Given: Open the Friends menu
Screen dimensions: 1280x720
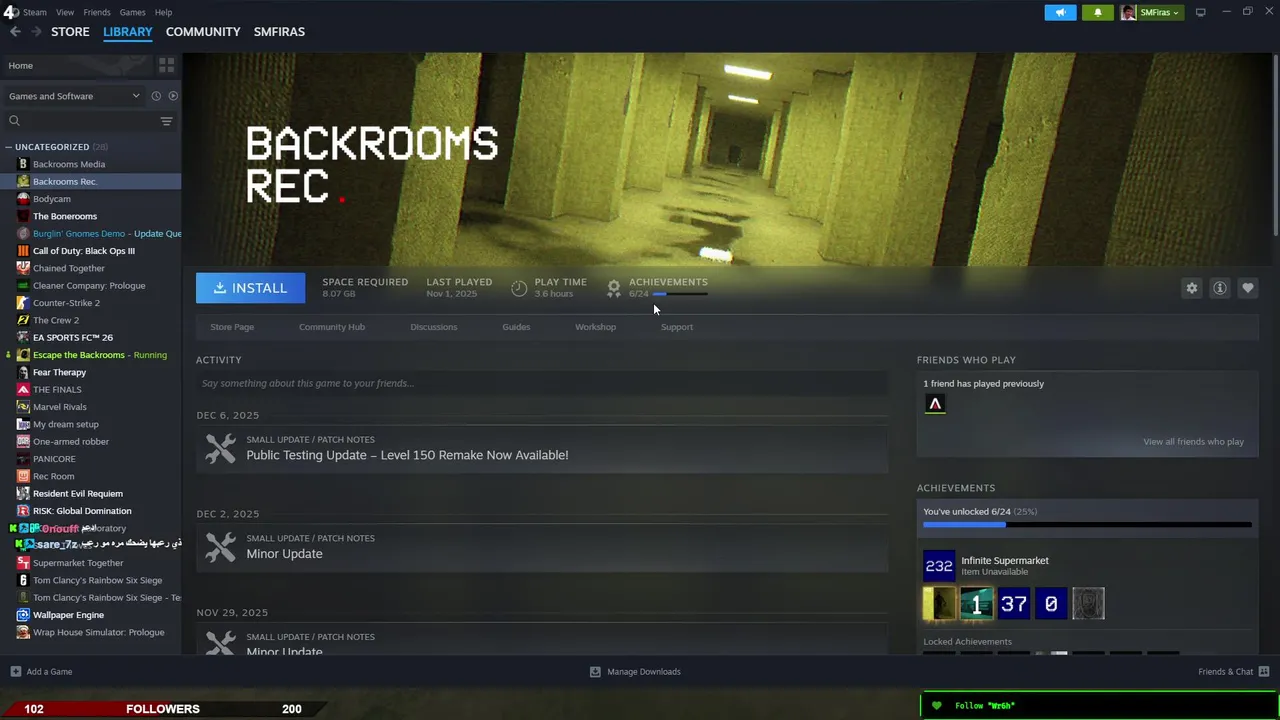Looking at the screenshot, I should [97, 12].
